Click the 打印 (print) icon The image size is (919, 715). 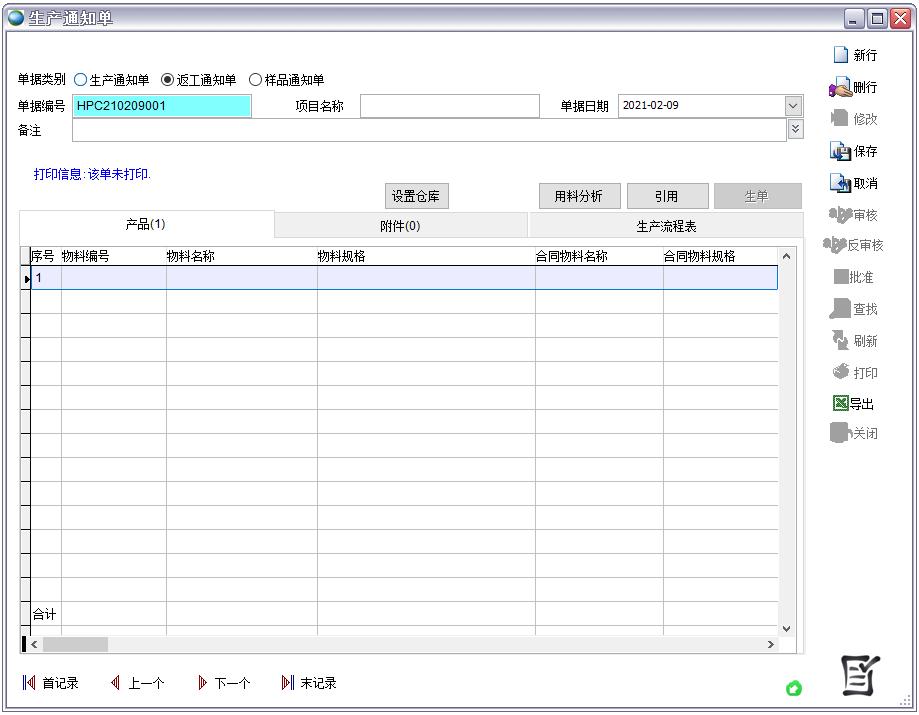click(x=853, y=372)
